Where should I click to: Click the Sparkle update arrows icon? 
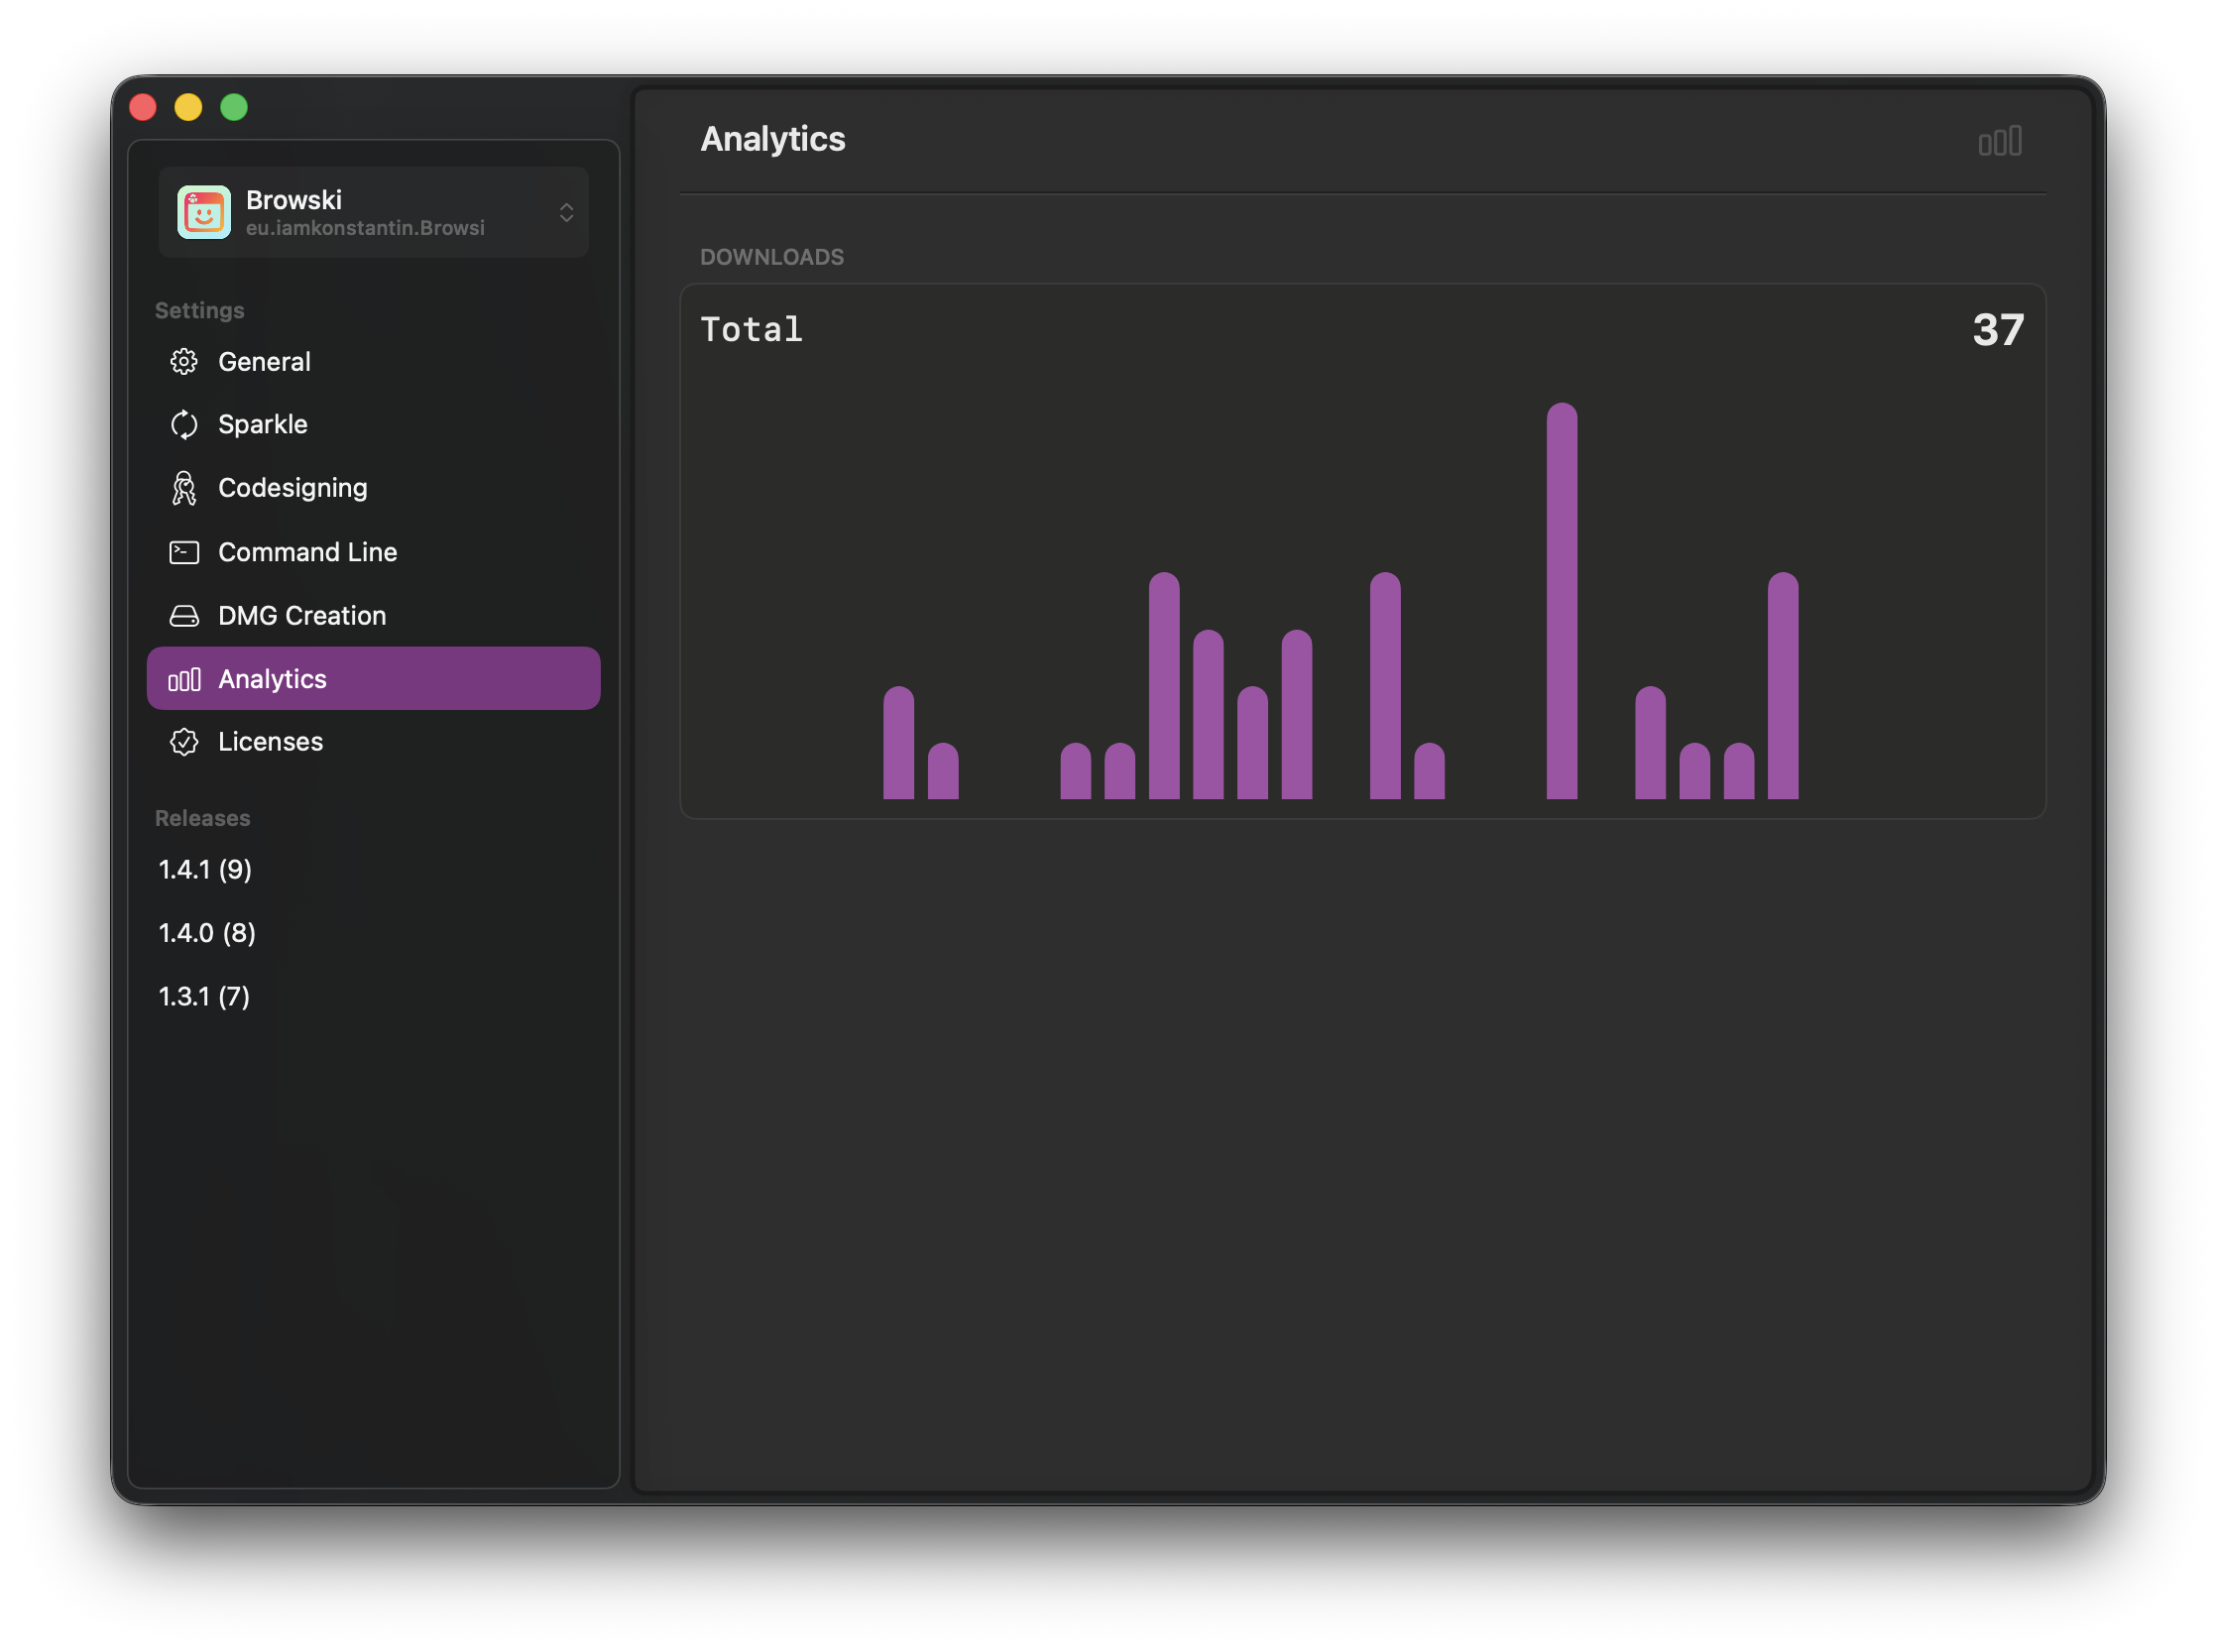click(x=184, y=425)
